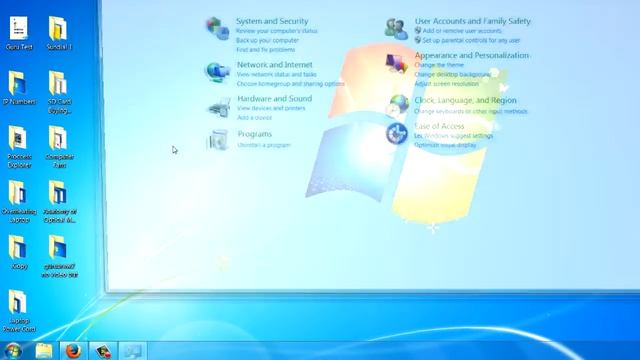Click Adjust screen resolution
The width and height of the screenshot is (640, 360).
click(447, 84)
